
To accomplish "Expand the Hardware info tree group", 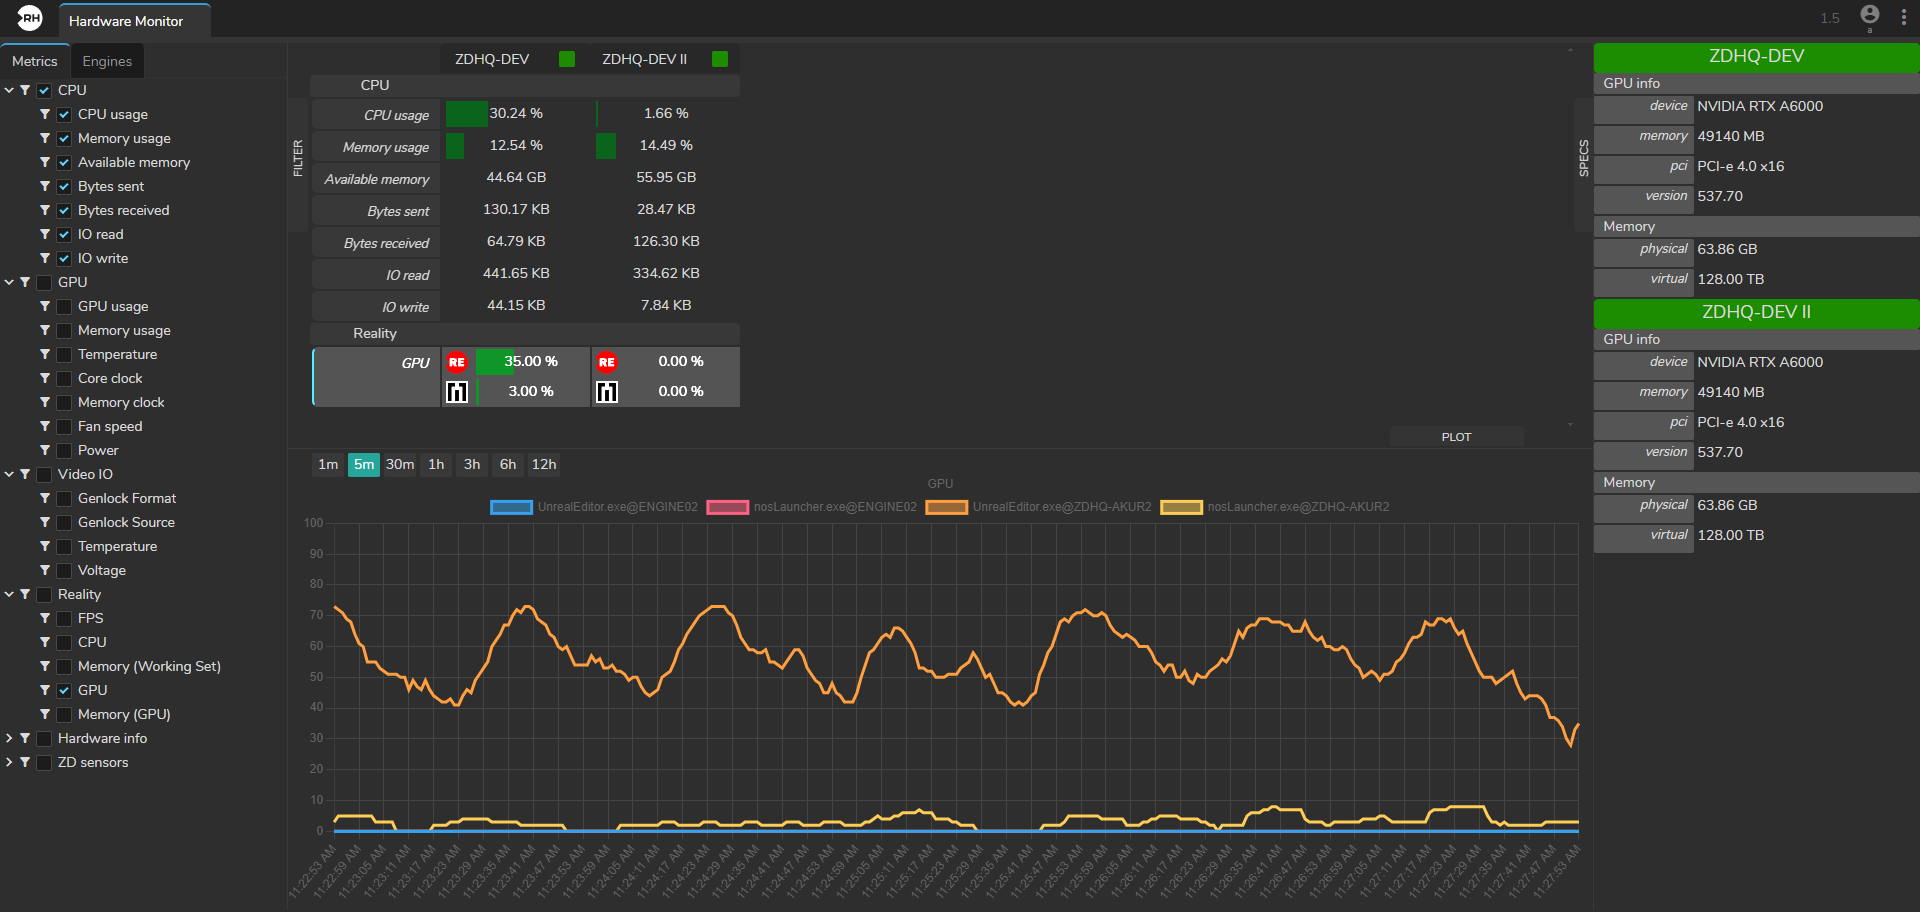I will click(9, 738).
